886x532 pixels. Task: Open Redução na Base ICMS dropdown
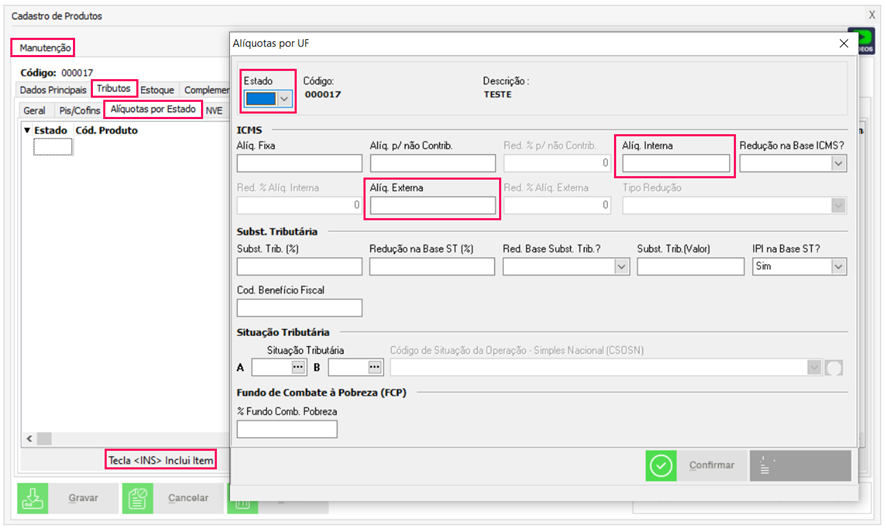[x=838, y=163]
